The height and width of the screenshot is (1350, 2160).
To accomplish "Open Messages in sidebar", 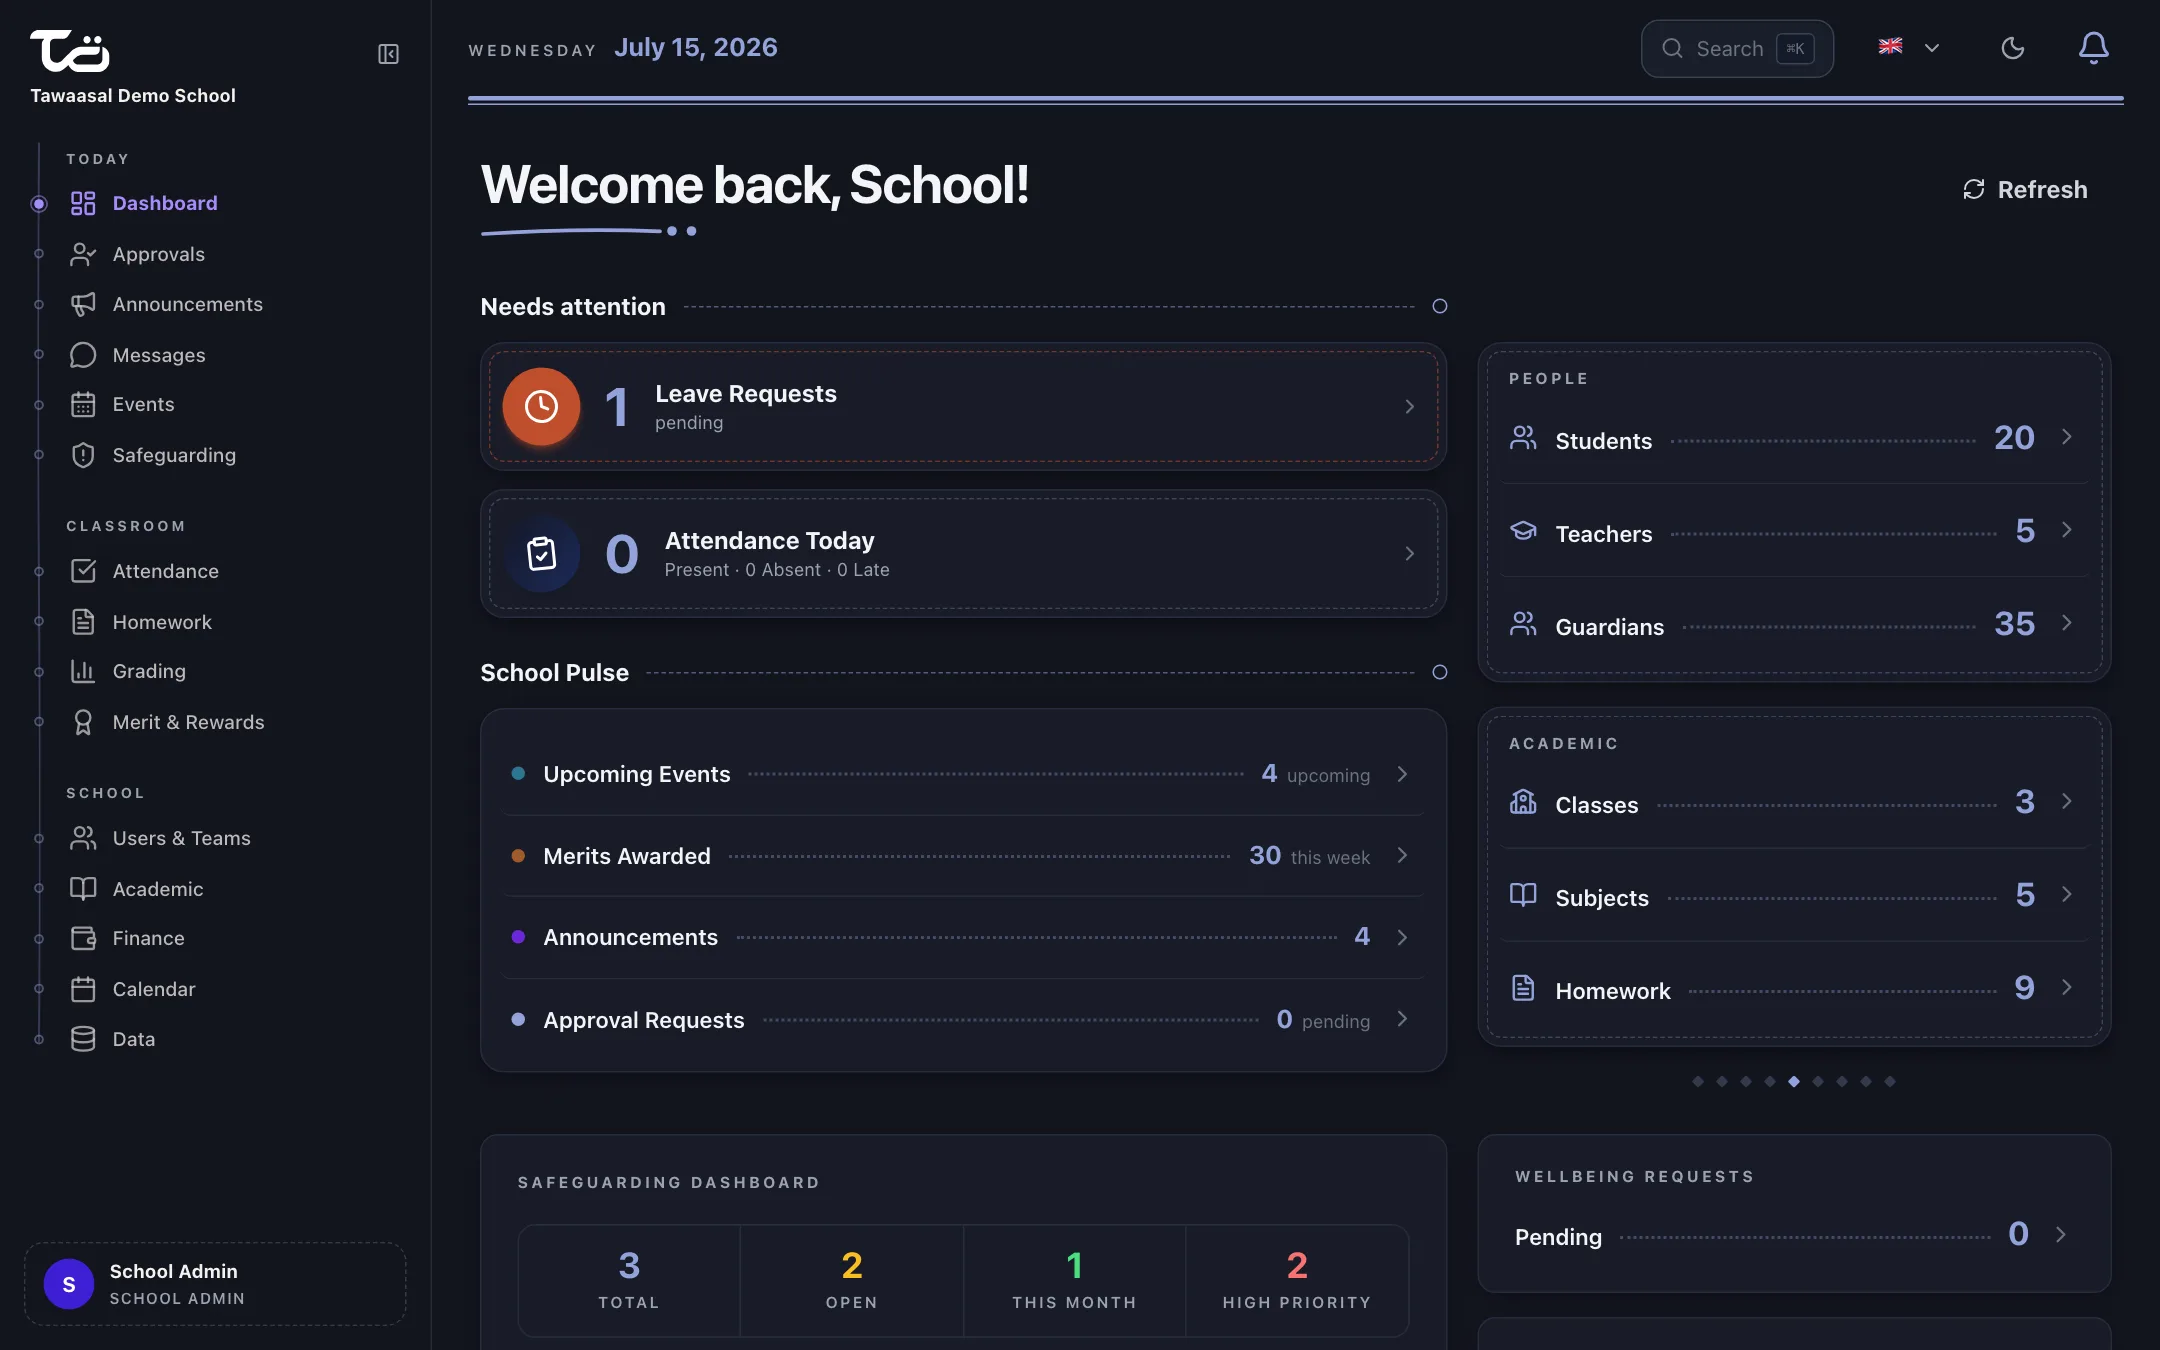I will point(138,355).
